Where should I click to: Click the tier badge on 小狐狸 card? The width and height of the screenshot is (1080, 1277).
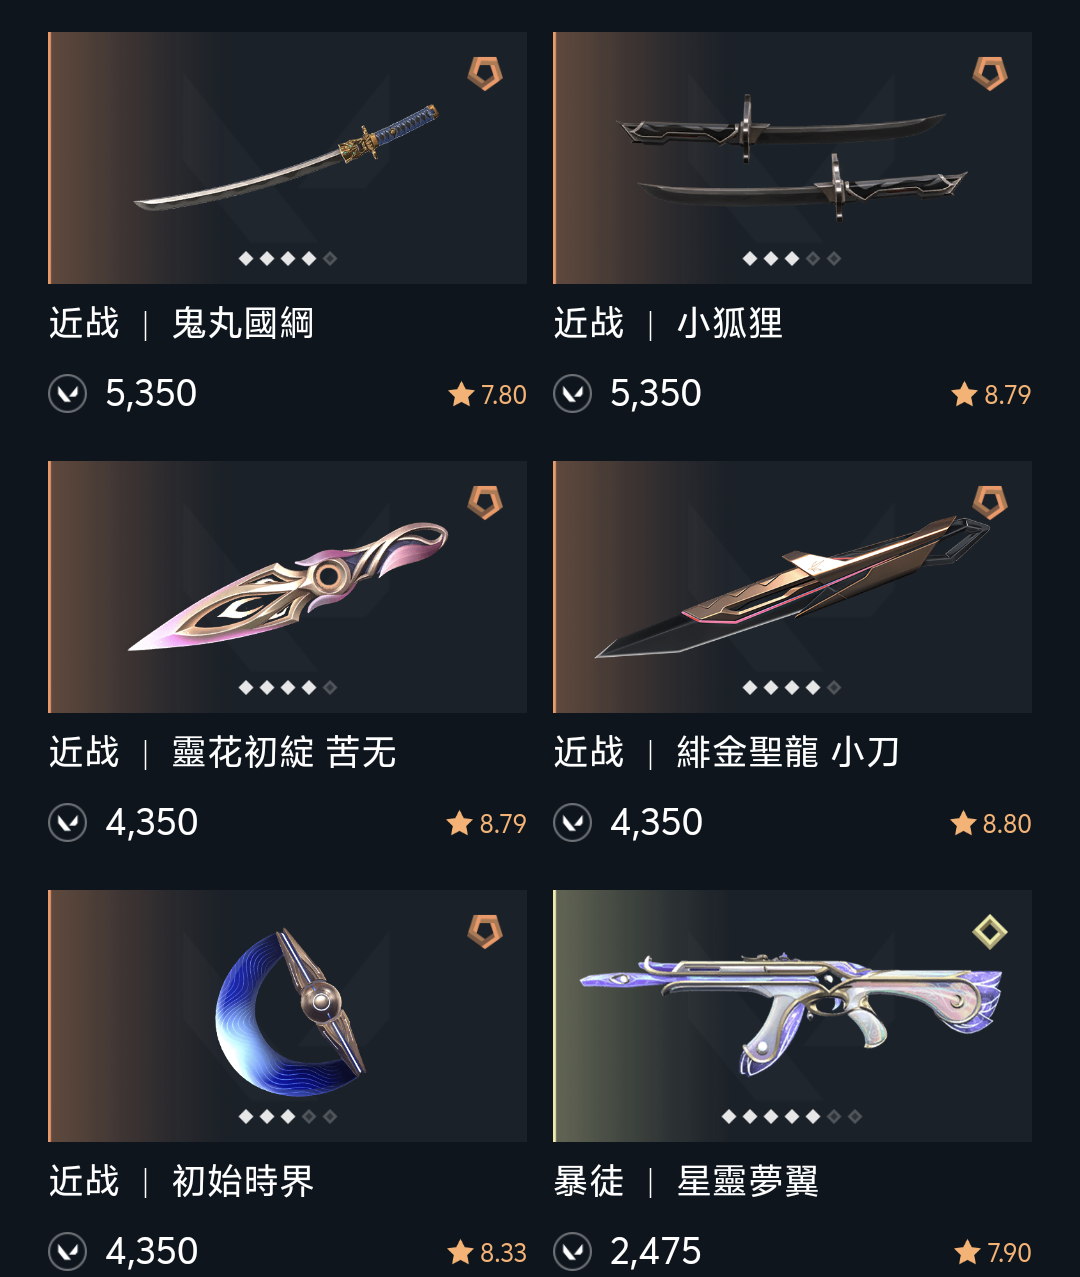(x=990, y=73)
